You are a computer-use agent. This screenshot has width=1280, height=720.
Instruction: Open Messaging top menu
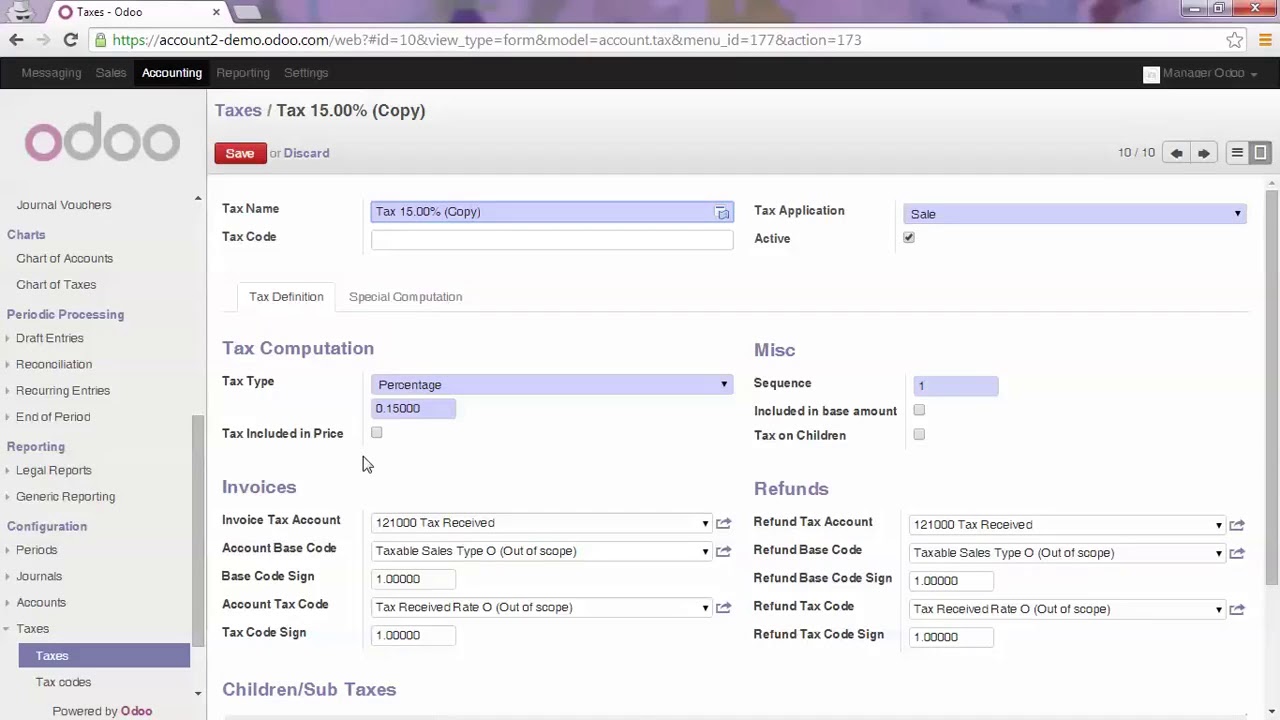click(51, 73)
